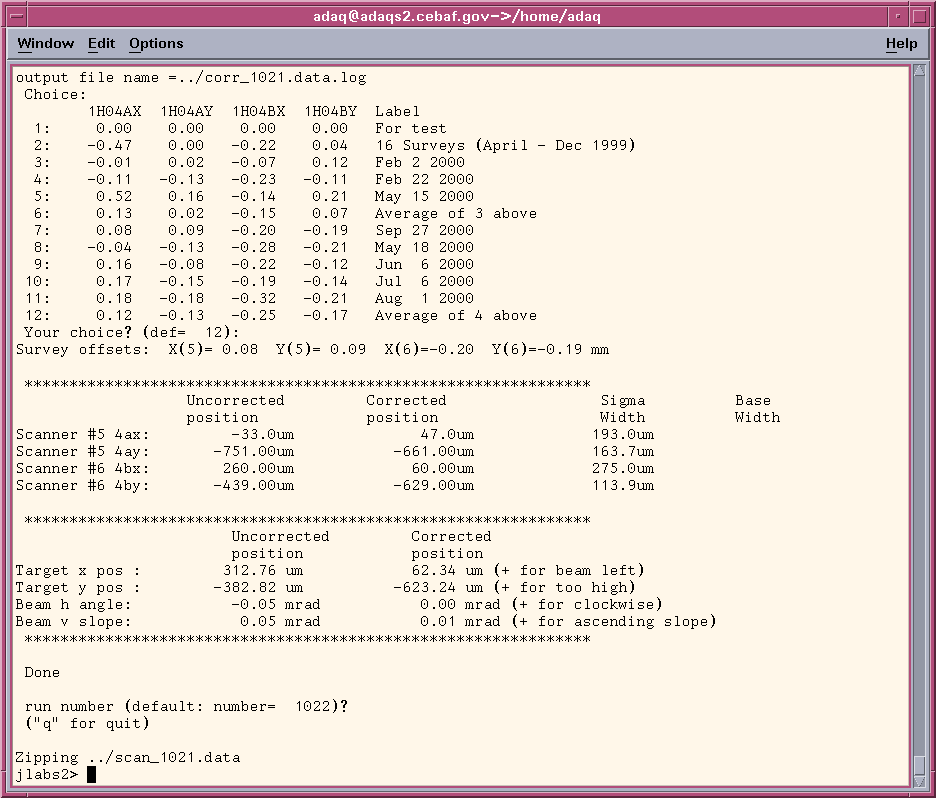Click the 'Jul 6 2000' label
This screenshot has height=798, width=936.
(424, 281)
